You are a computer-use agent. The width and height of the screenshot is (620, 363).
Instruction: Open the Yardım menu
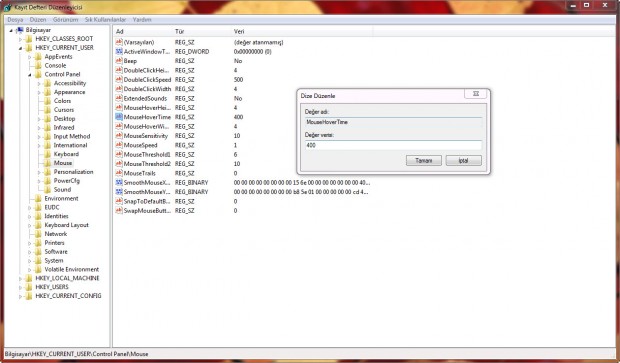142,19
